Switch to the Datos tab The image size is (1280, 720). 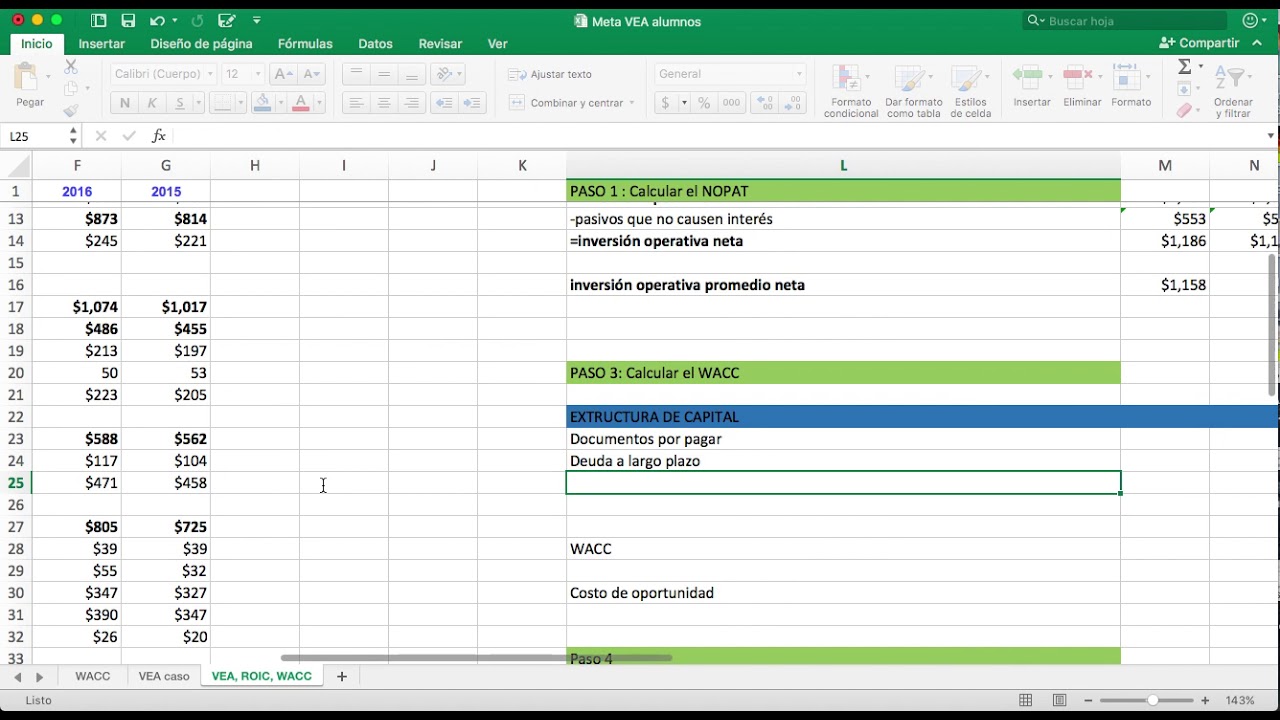(375, 44)
